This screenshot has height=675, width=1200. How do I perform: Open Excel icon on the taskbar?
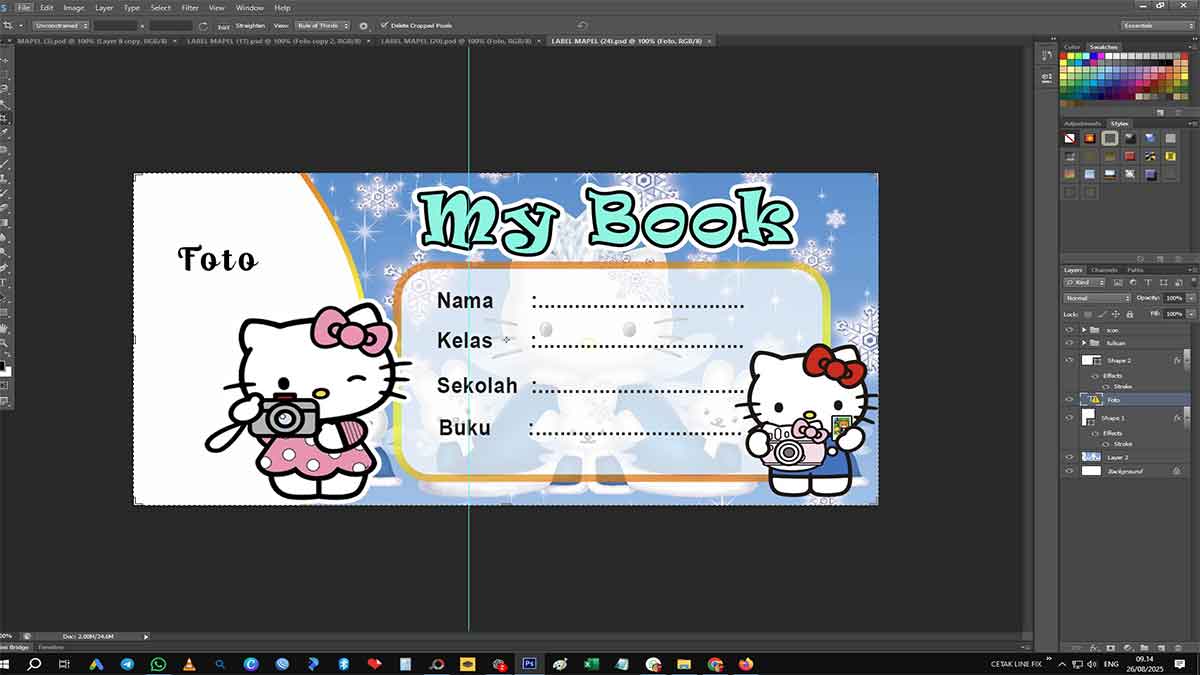591,663
